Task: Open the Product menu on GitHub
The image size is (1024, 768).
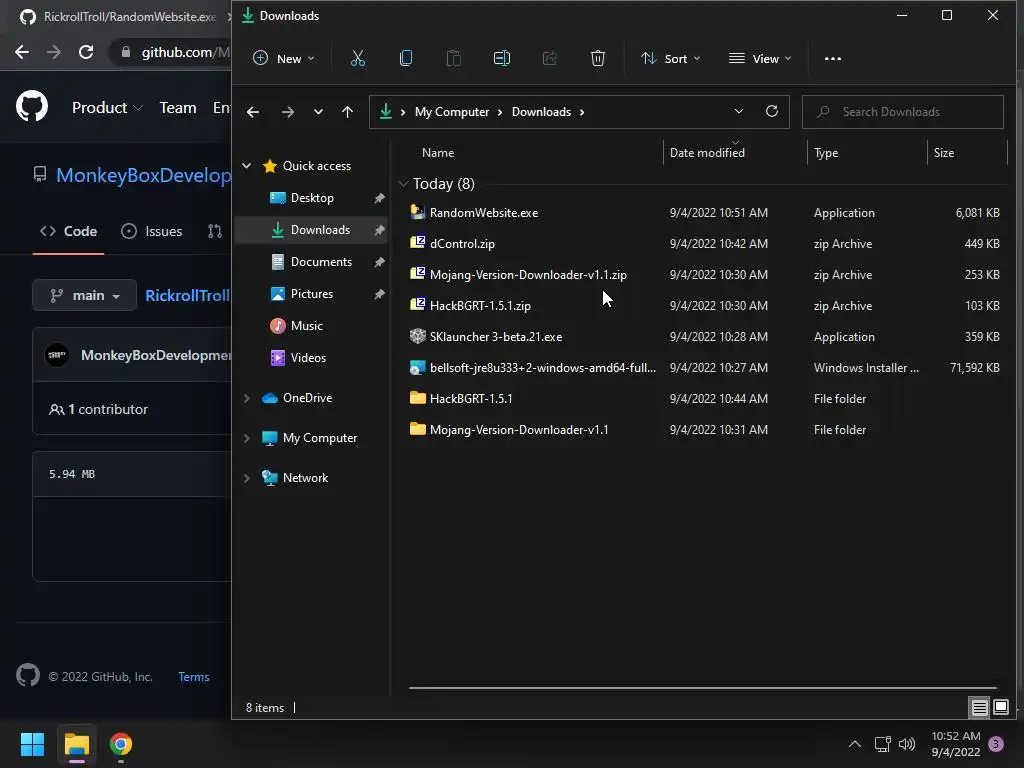Action: [107, 108]
